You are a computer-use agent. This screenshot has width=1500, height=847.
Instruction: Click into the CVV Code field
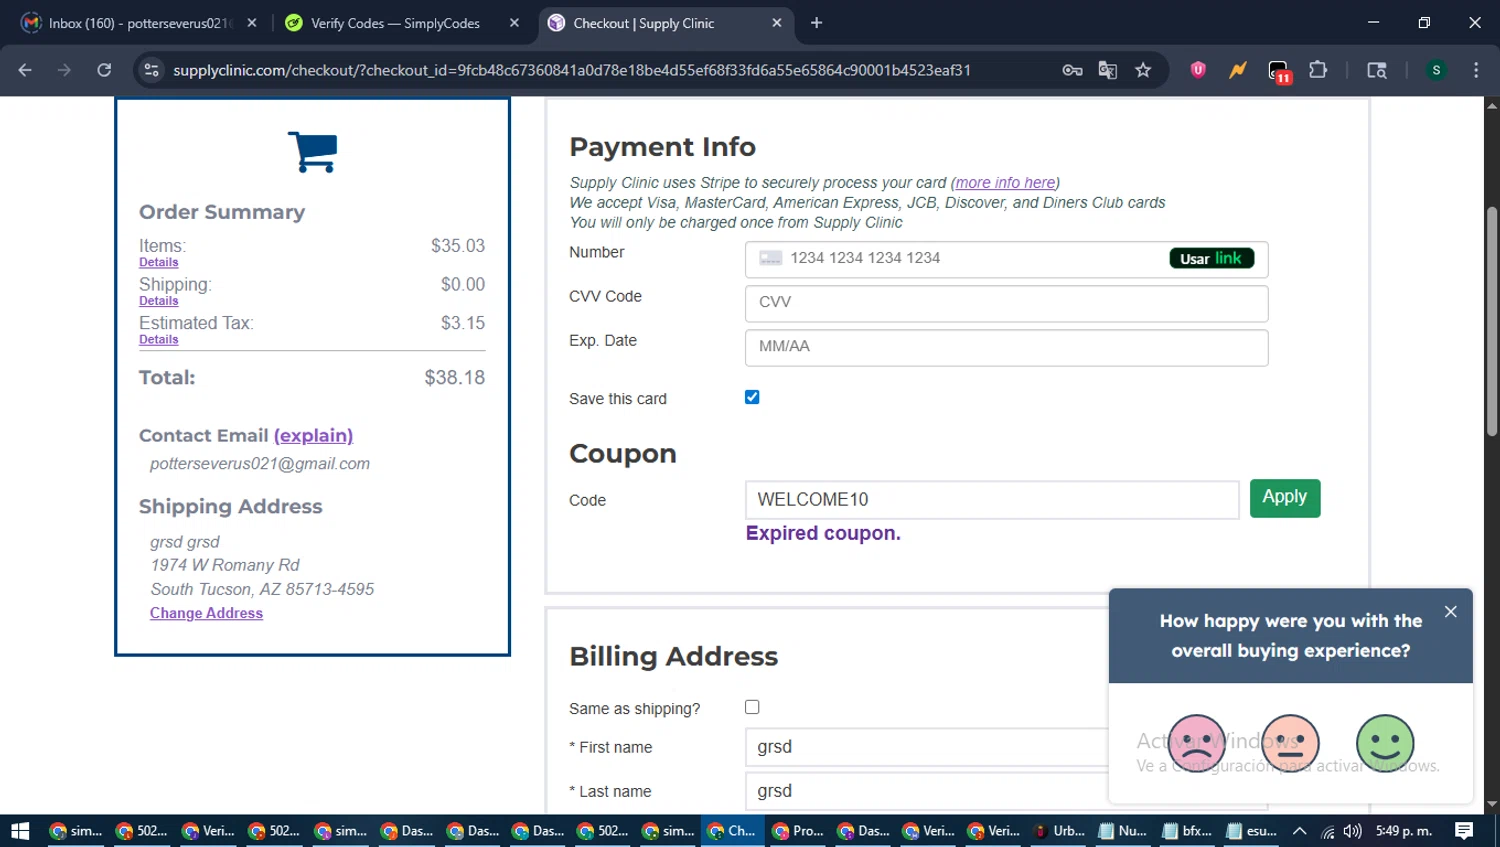coord(1006,303)
